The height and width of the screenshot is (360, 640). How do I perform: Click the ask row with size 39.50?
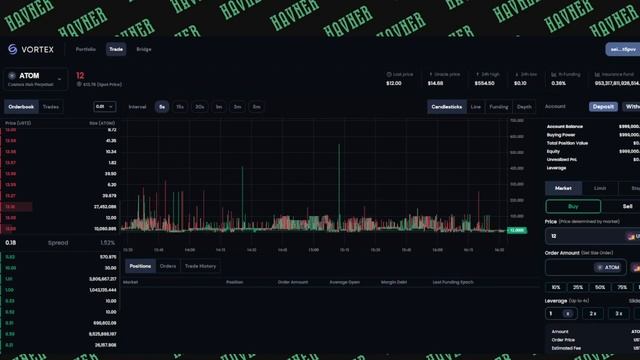pyautogui.click(x=60, y=174)
